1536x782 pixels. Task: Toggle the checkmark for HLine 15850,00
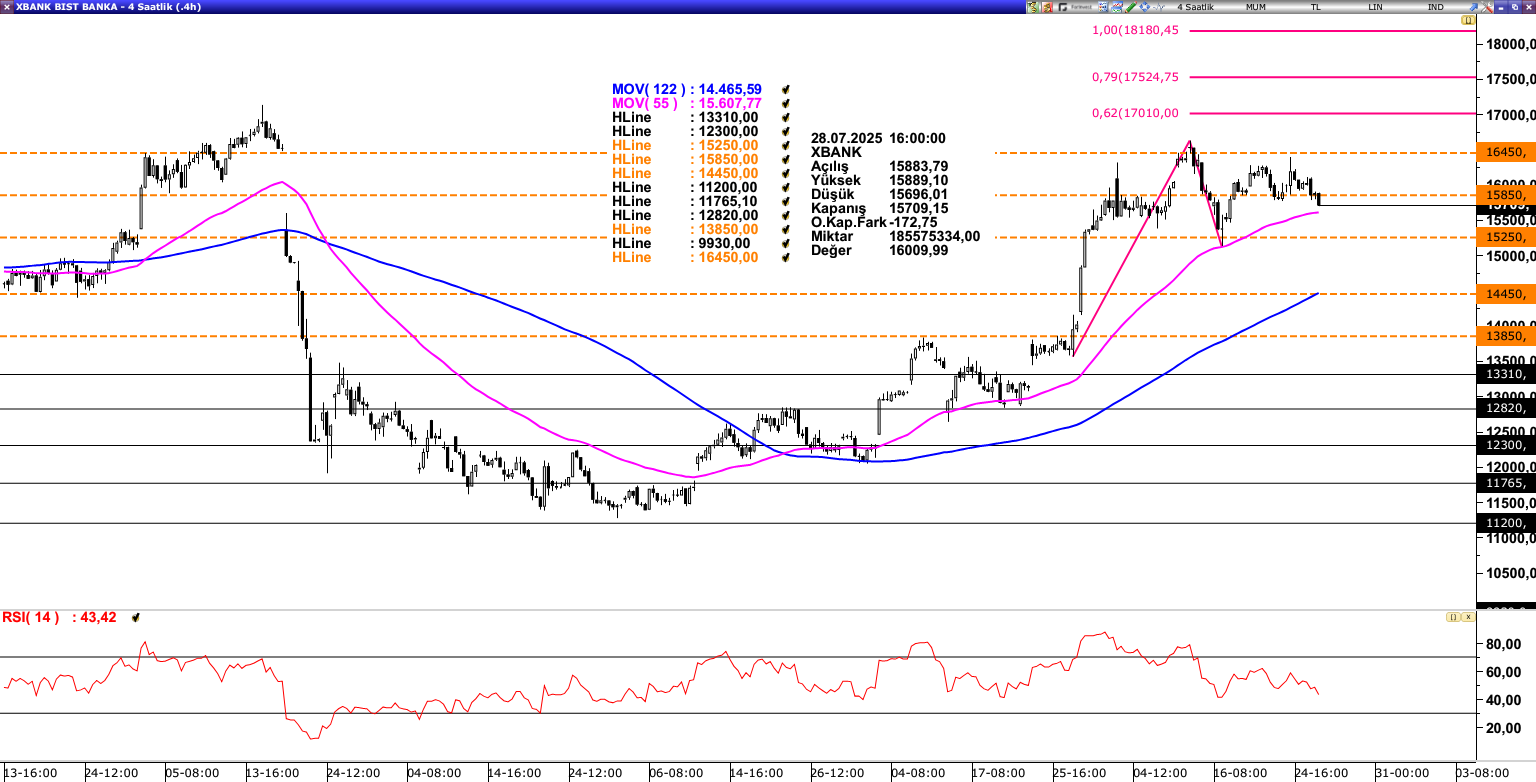[786, 159]
